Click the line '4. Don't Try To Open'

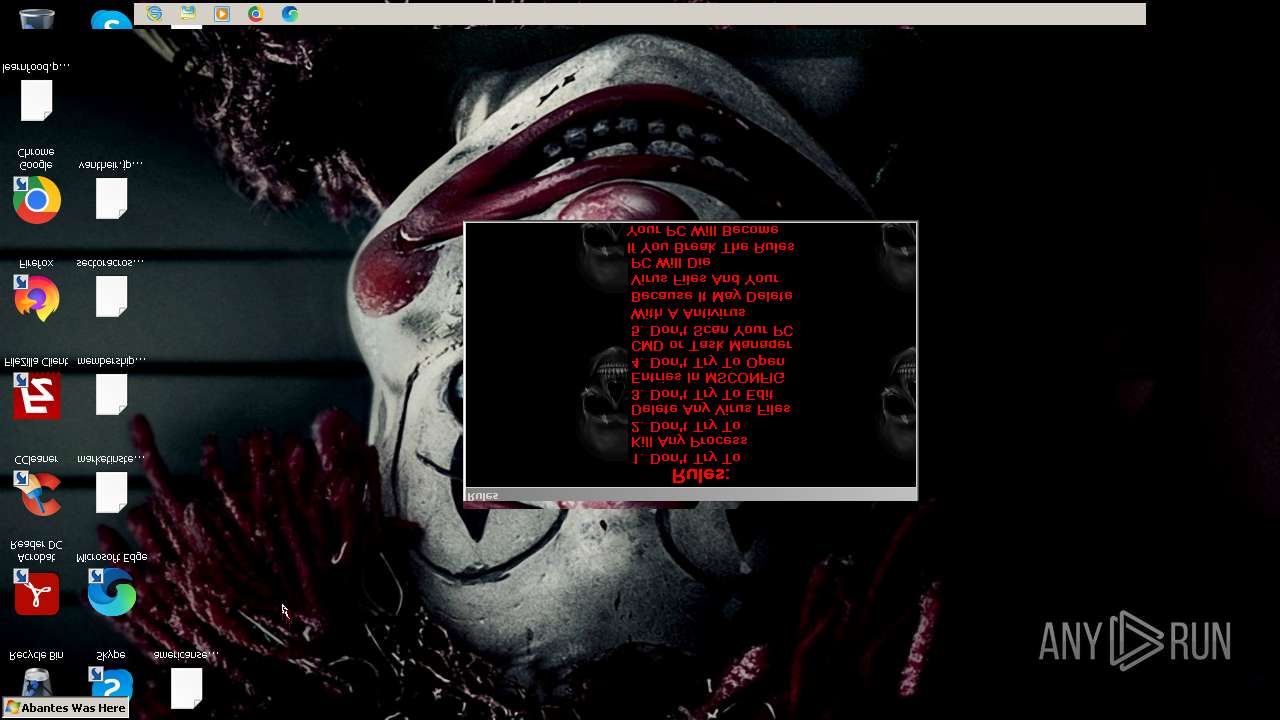pyautogui.click(x=708, y=362)
